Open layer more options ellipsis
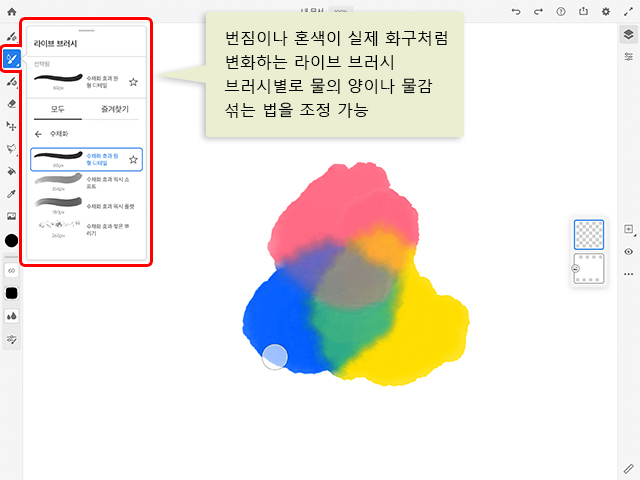 [x=628, y=273]
